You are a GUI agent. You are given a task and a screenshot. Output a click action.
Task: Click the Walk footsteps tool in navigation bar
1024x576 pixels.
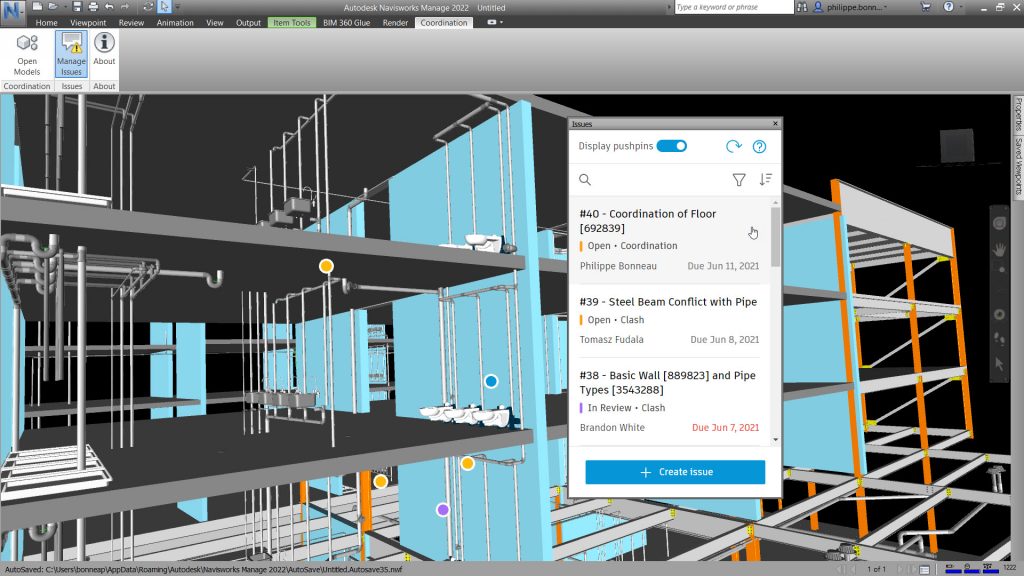(x=999, y=338)
